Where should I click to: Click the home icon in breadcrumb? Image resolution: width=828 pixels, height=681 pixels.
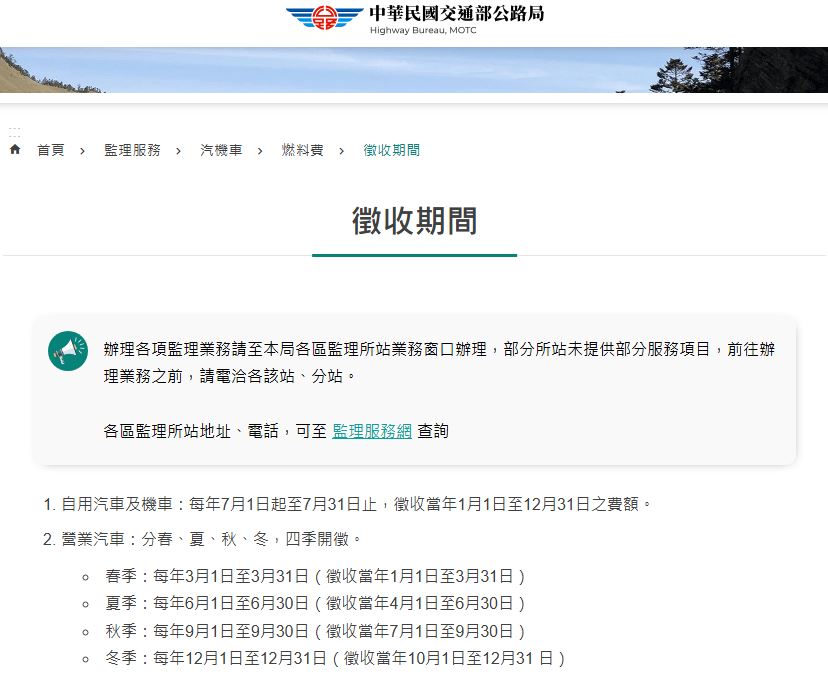point(15,150)
